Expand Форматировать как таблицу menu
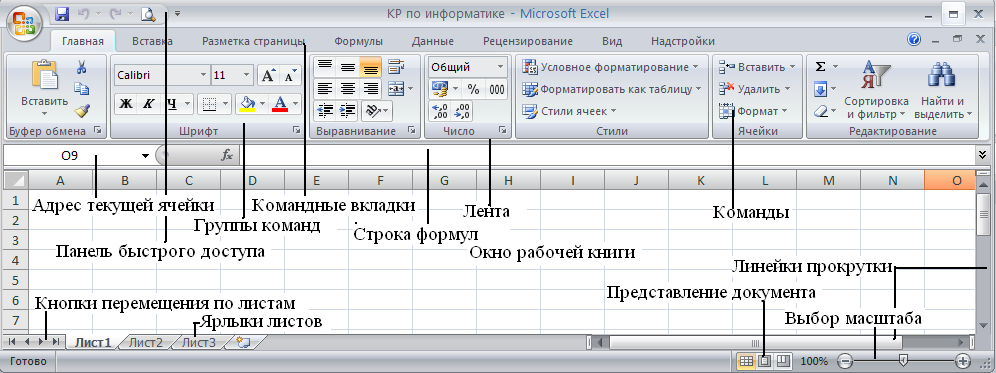This screenshot has width=996, height=373. [611, 89]
